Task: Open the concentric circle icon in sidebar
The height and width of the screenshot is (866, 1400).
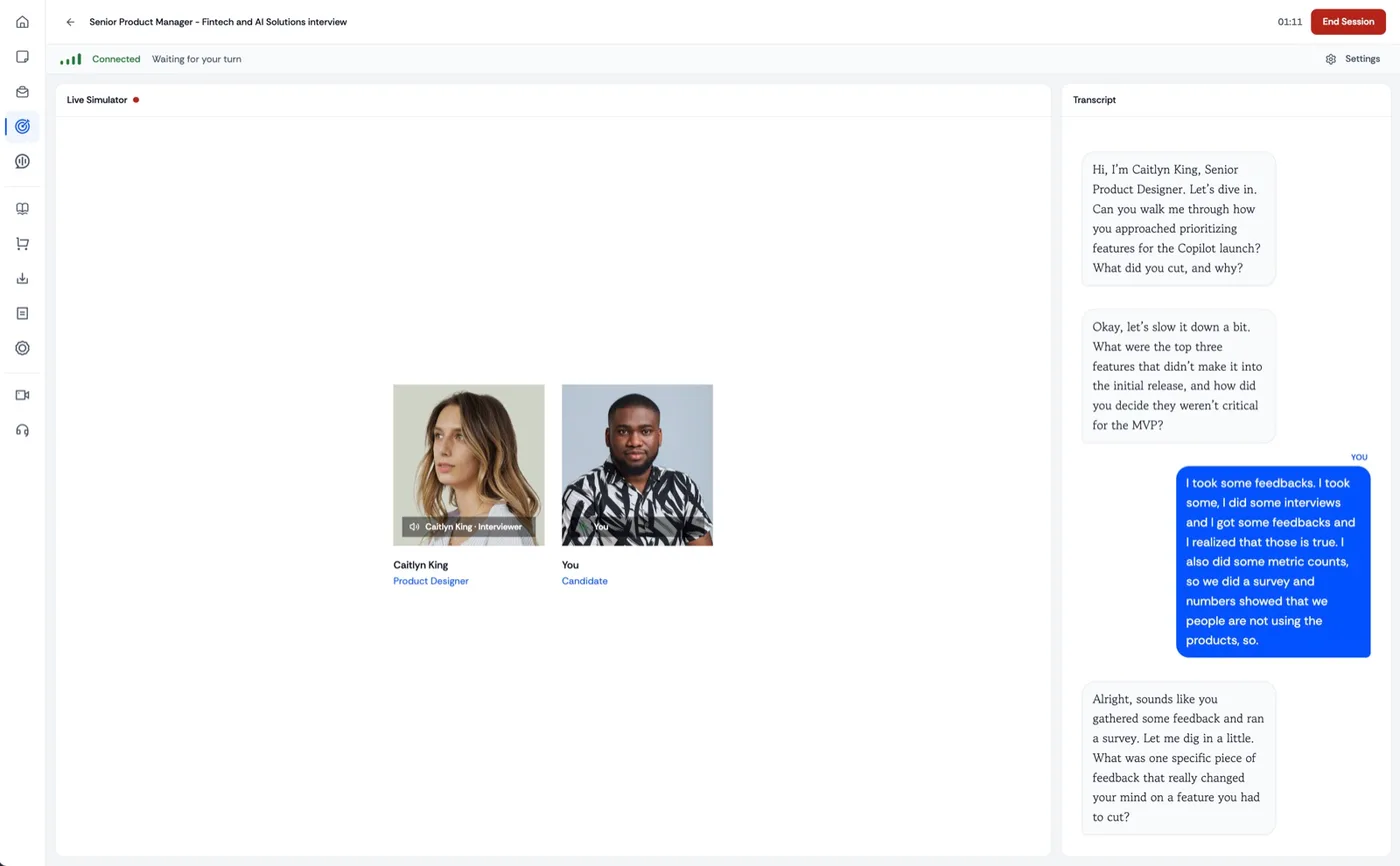Action: pyautogui.click(x=22, y=348)
